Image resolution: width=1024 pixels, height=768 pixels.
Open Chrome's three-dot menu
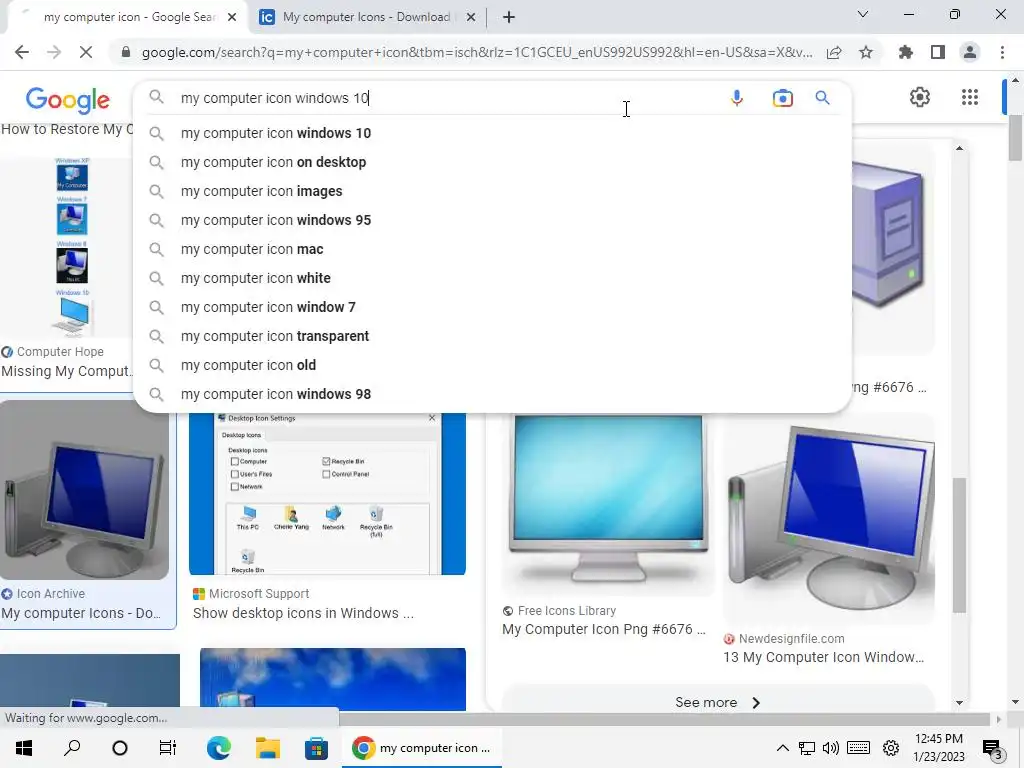pyautogui.click(x=1002, y=52)
